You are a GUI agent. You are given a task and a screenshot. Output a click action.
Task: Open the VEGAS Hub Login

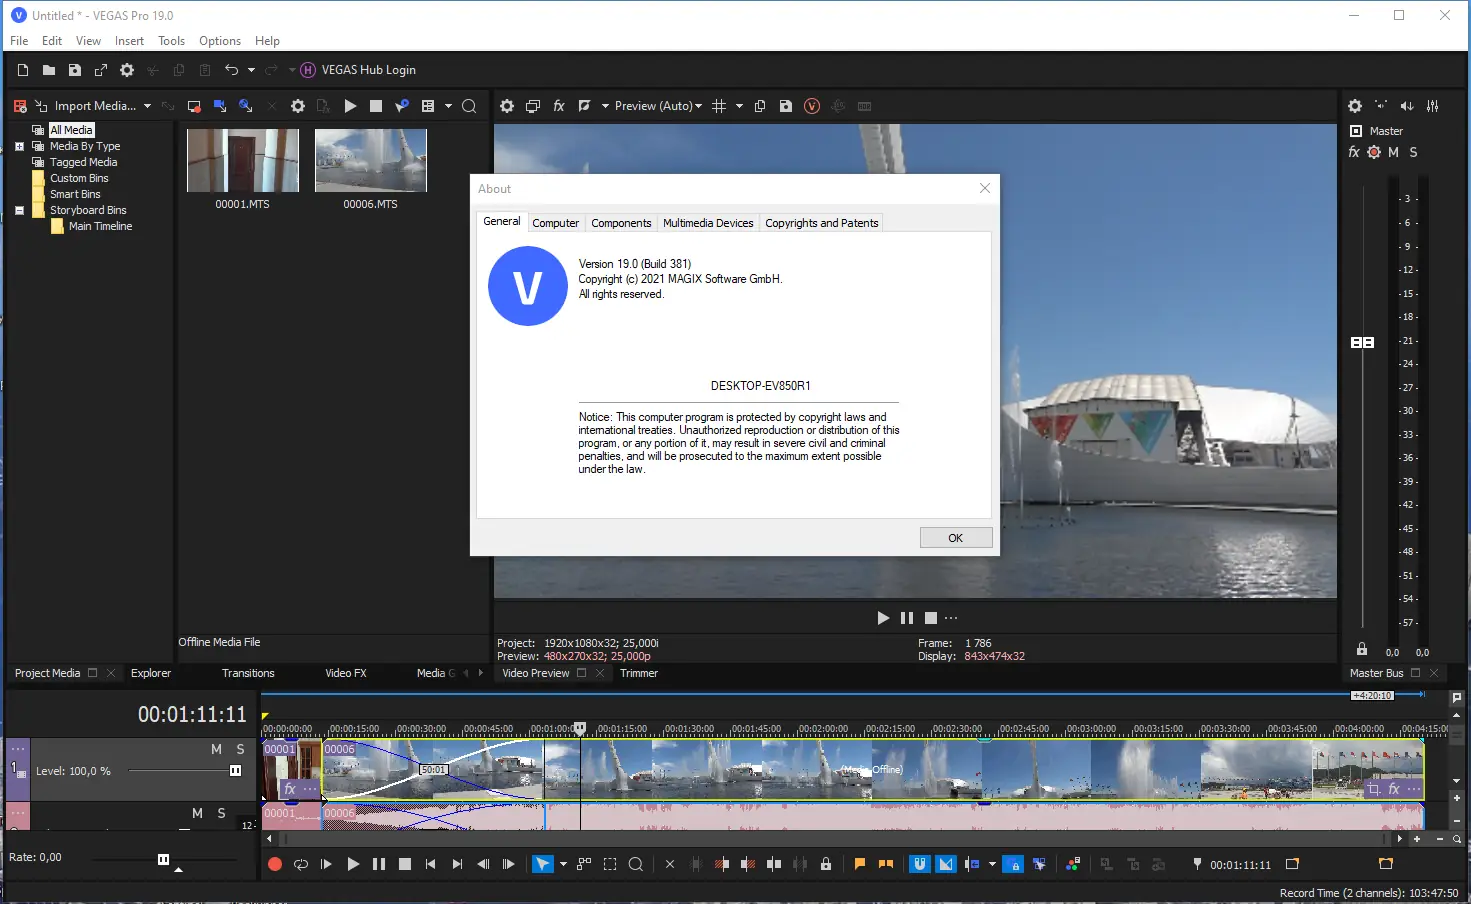[359, 70]
